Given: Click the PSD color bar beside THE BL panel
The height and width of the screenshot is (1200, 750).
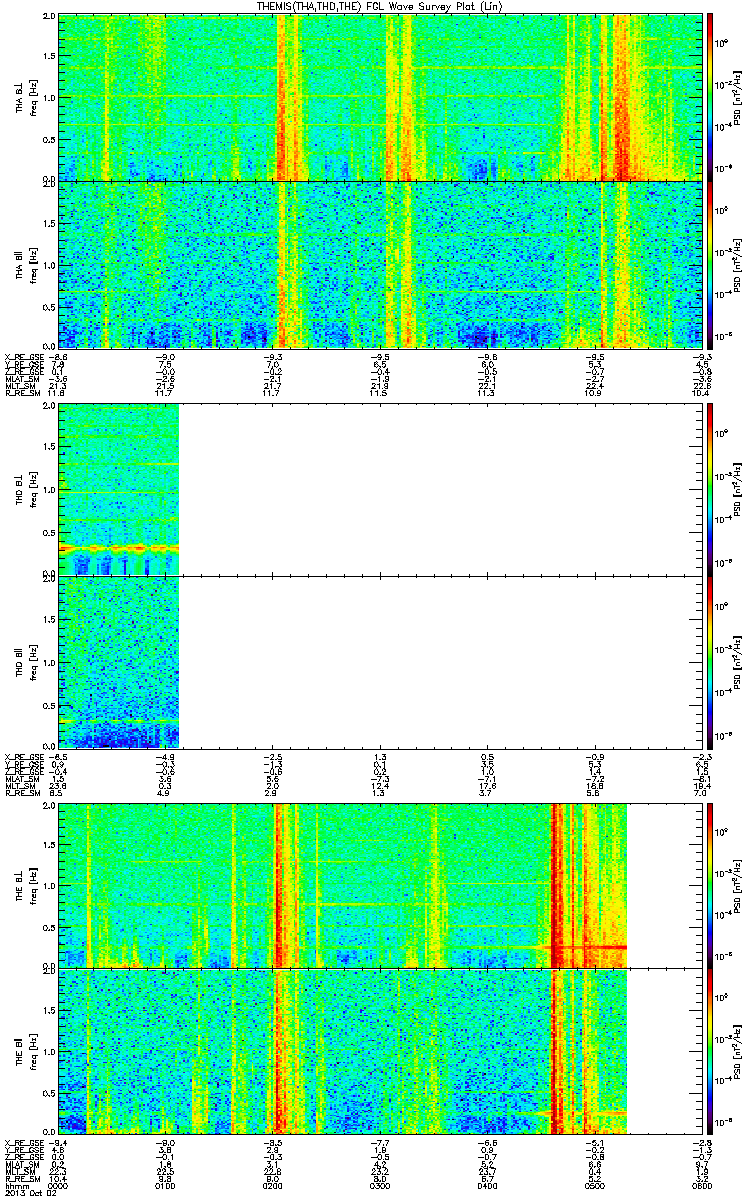Looking at the screenshot, I should click(710, 886).
